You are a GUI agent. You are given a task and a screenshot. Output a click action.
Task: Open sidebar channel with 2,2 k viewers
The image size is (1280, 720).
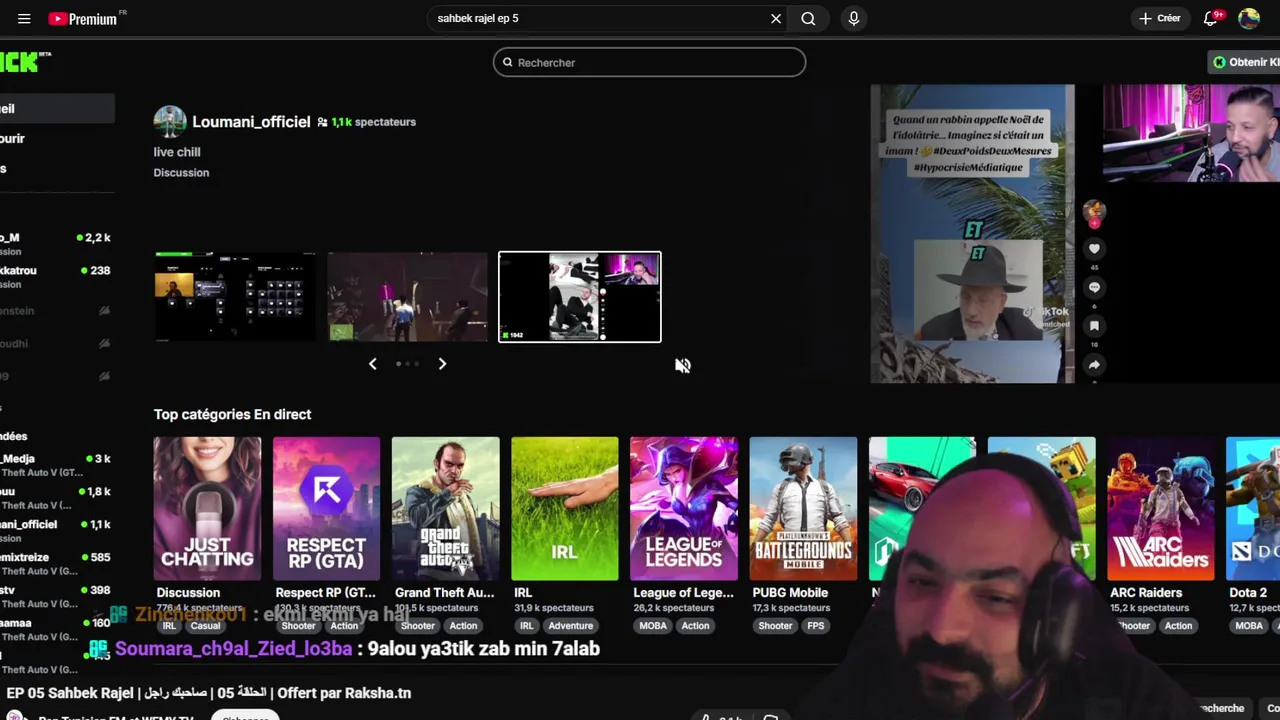(55, 243)
